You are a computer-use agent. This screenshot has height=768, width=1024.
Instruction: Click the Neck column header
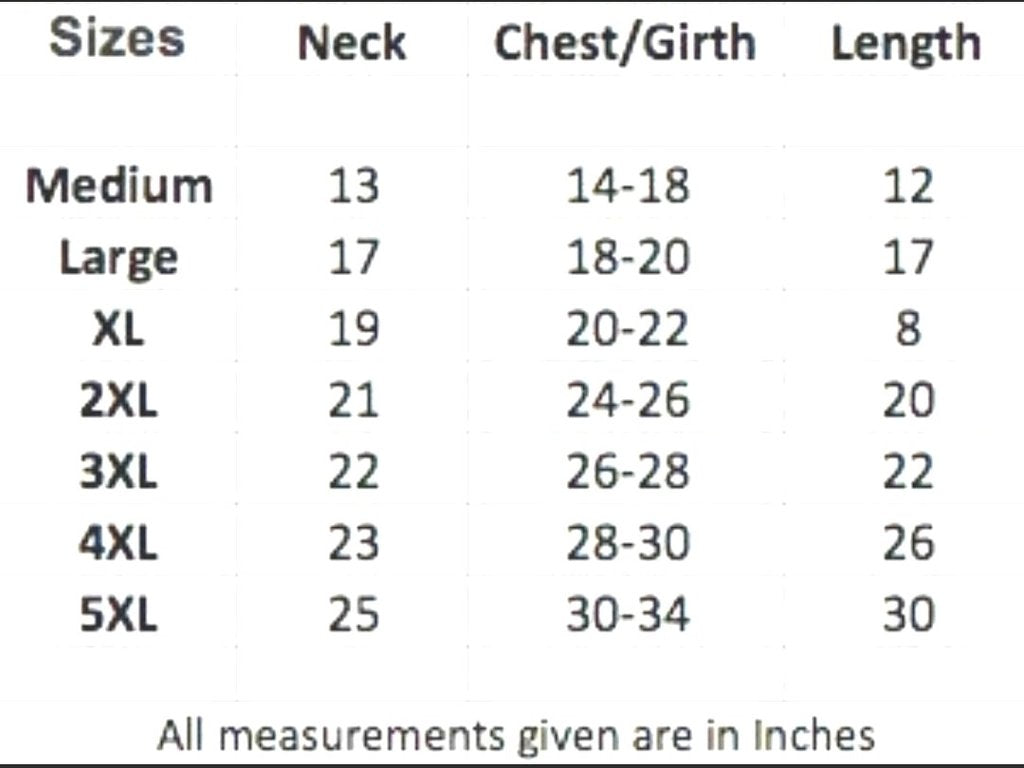coord(352,43)
